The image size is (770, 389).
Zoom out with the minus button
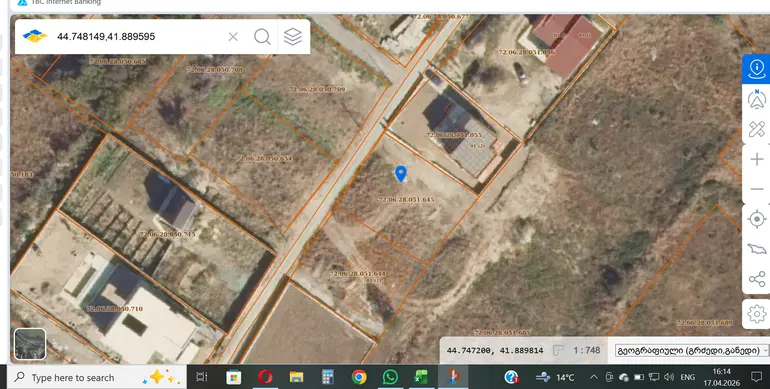pos(757,189)
